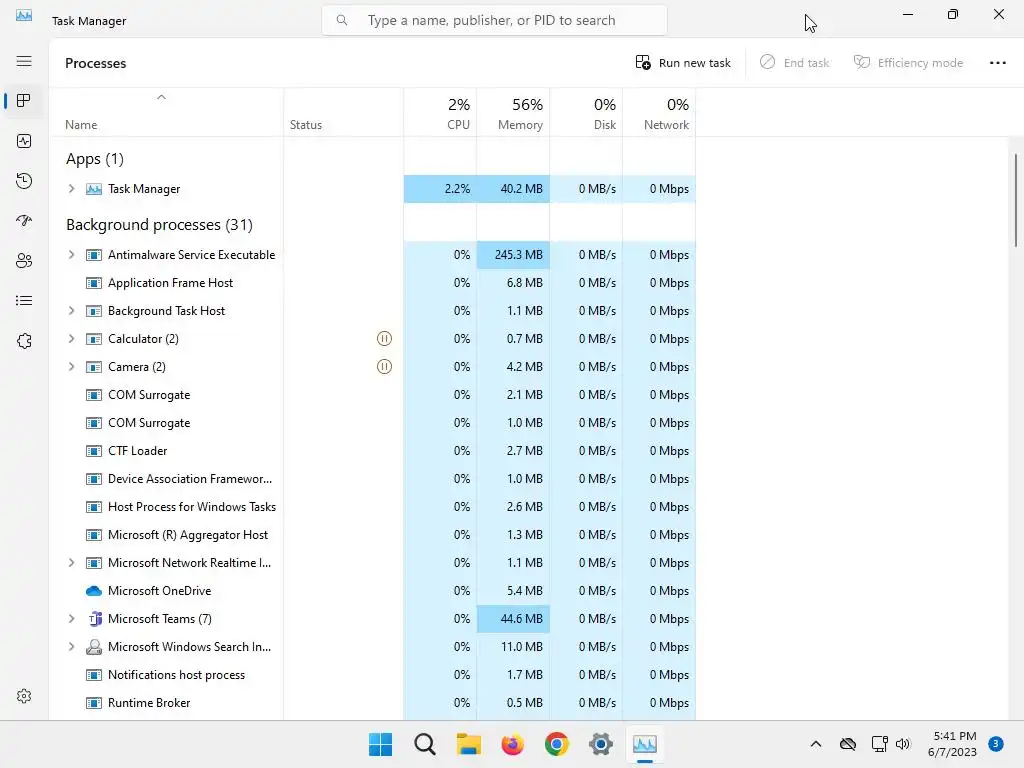Image resolution: width=1024 pixels, height=768 pixels.
Task: Select first COM Surrogate 2.1 MB row
Action: (373, 395)
